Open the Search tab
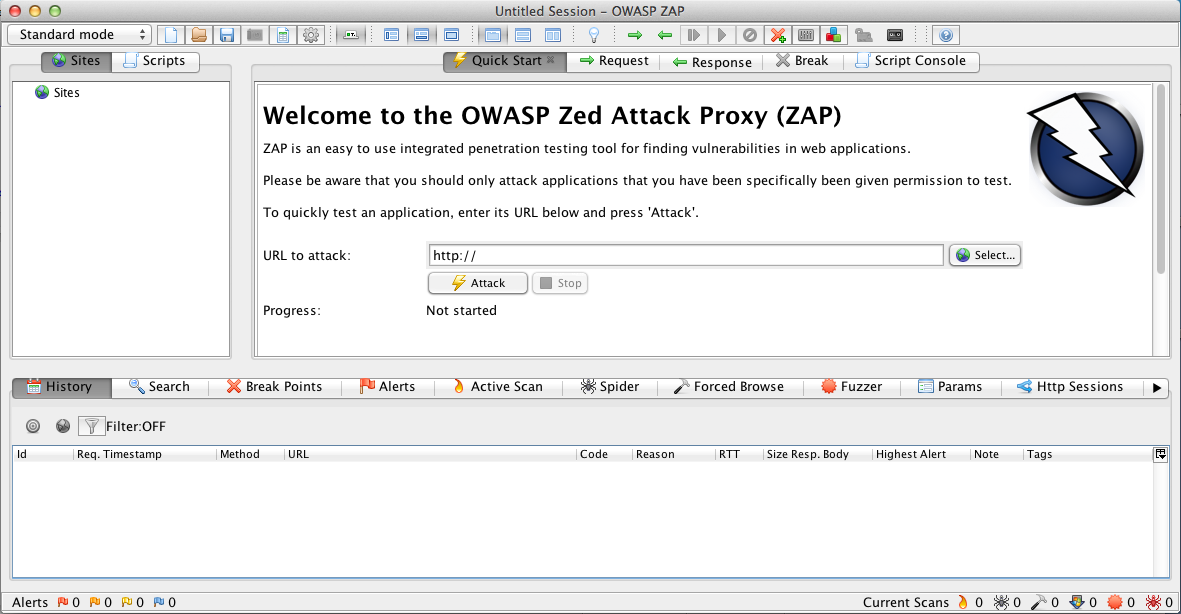This screenshot has height=614, width=1181. point(159,387)
